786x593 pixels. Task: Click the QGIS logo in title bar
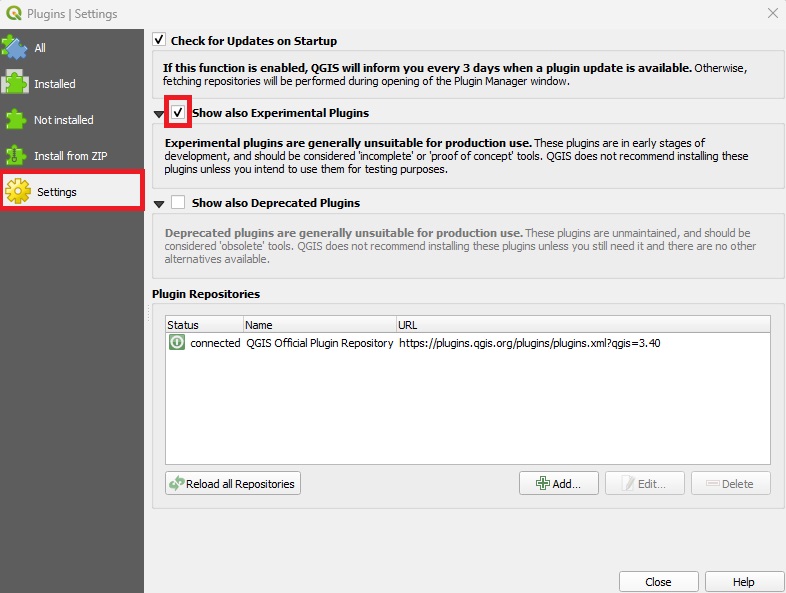[x=14, y=14]
